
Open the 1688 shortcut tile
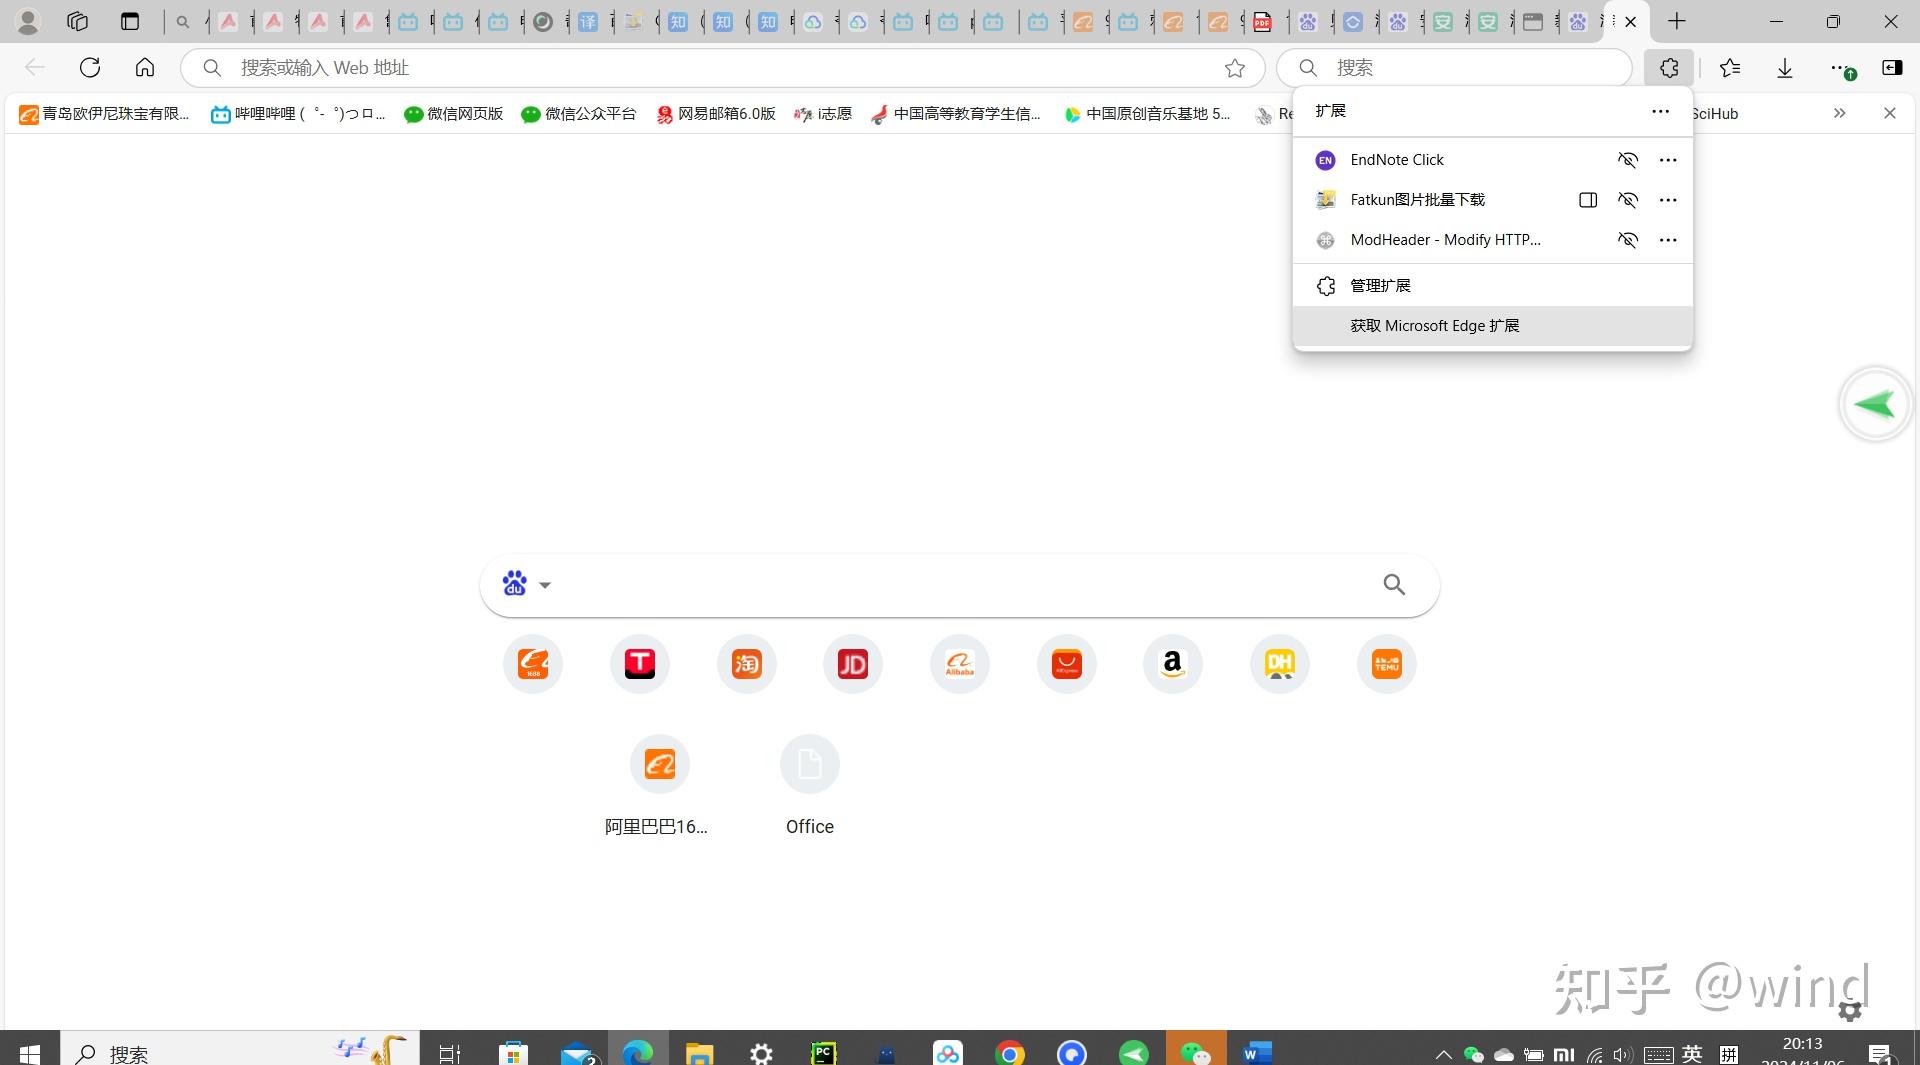tap(533, 664)
